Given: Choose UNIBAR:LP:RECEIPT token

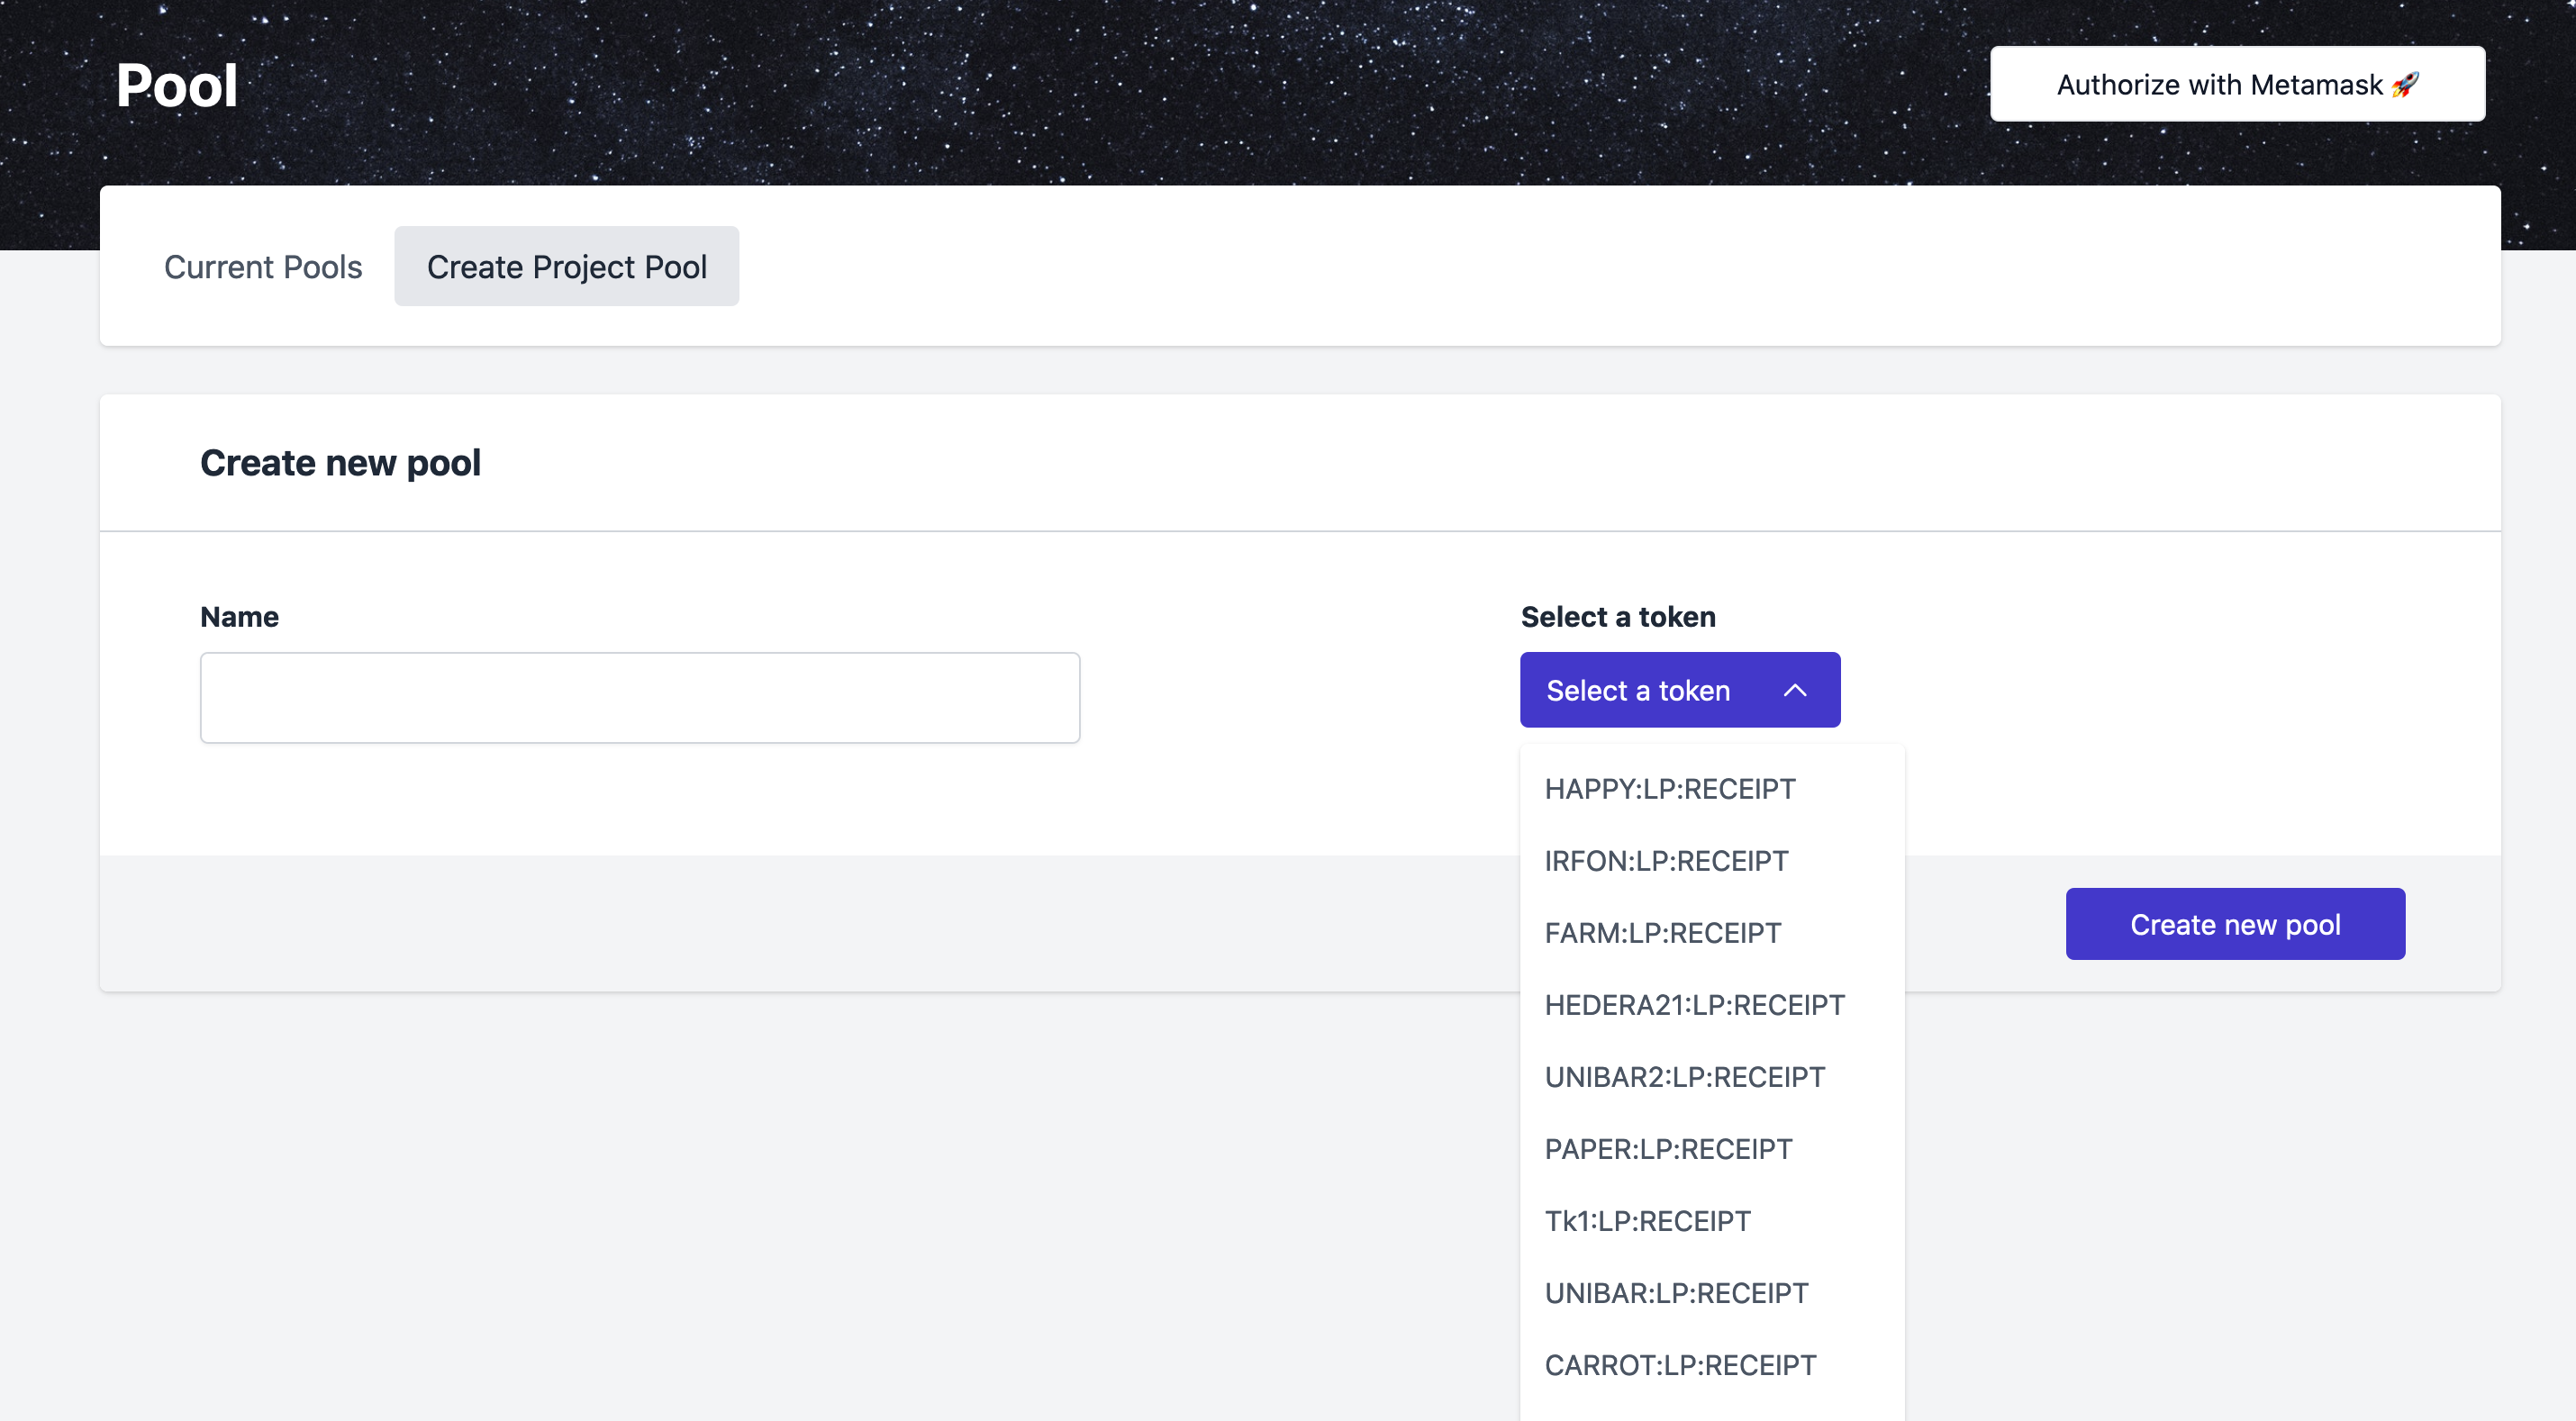Looking at the screenshot, I should (x=1676, y=1293).
